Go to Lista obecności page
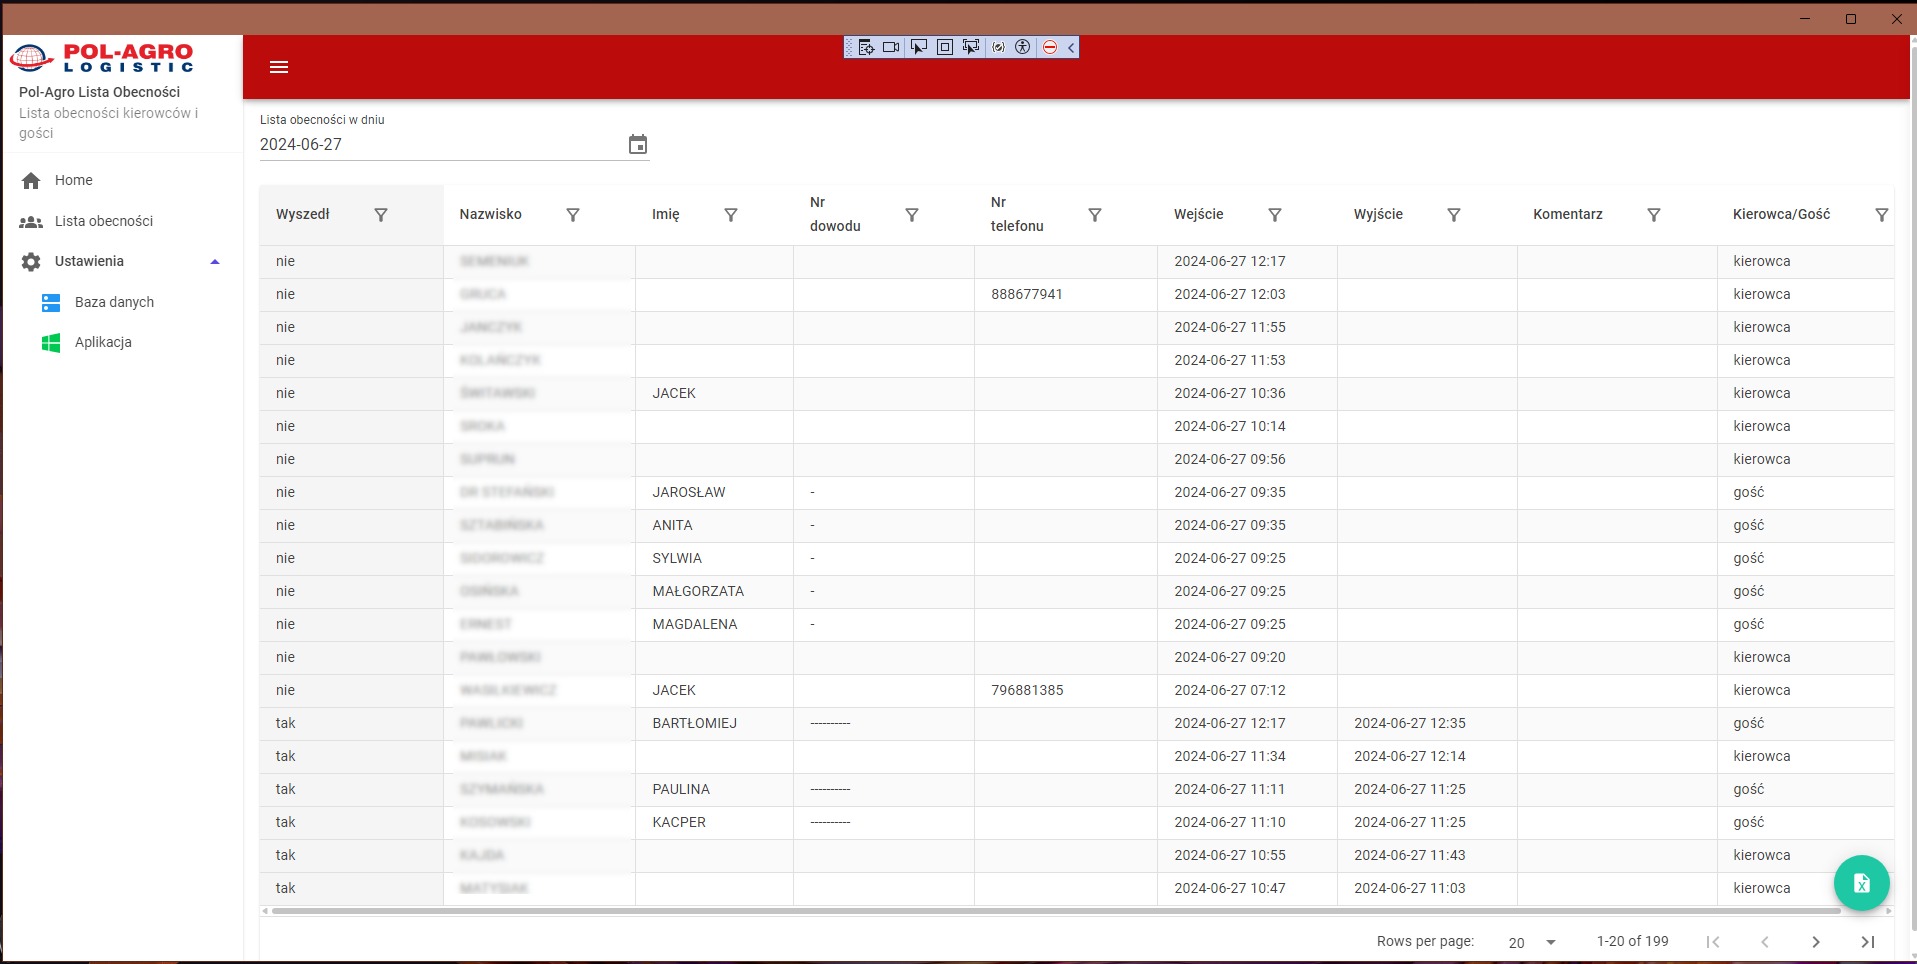Screen dimensions: 1917x964 [104, 221]
